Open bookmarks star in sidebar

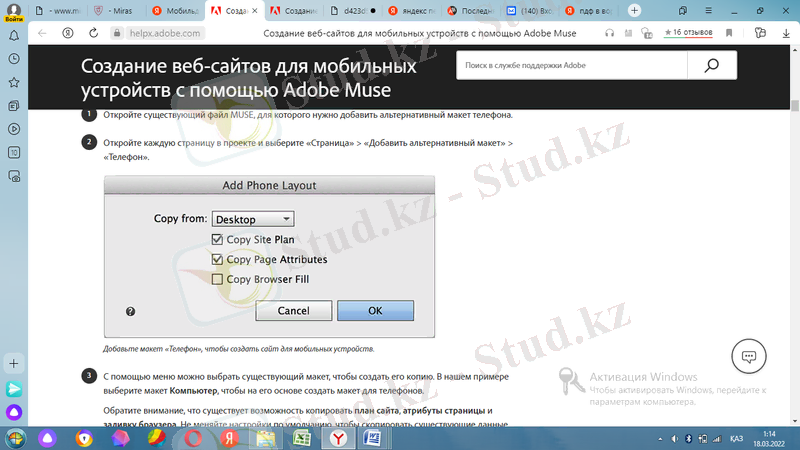click(x=14, y=82)
